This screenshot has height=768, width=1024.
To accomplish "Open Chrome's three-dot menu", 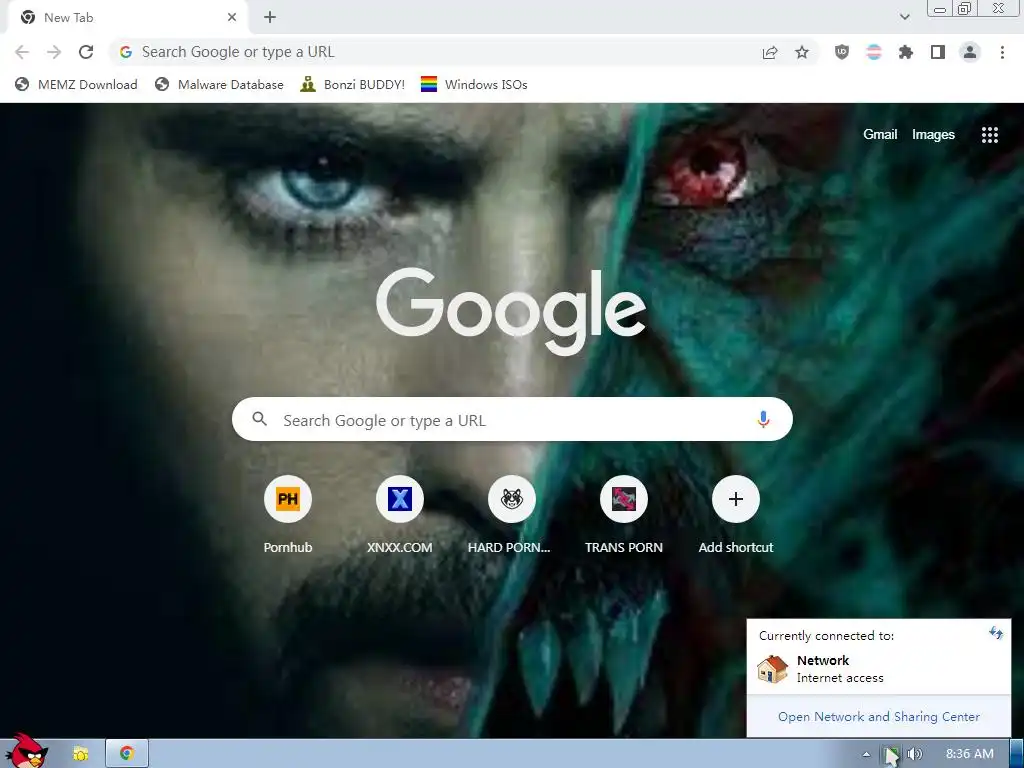I will (1002, 52).
